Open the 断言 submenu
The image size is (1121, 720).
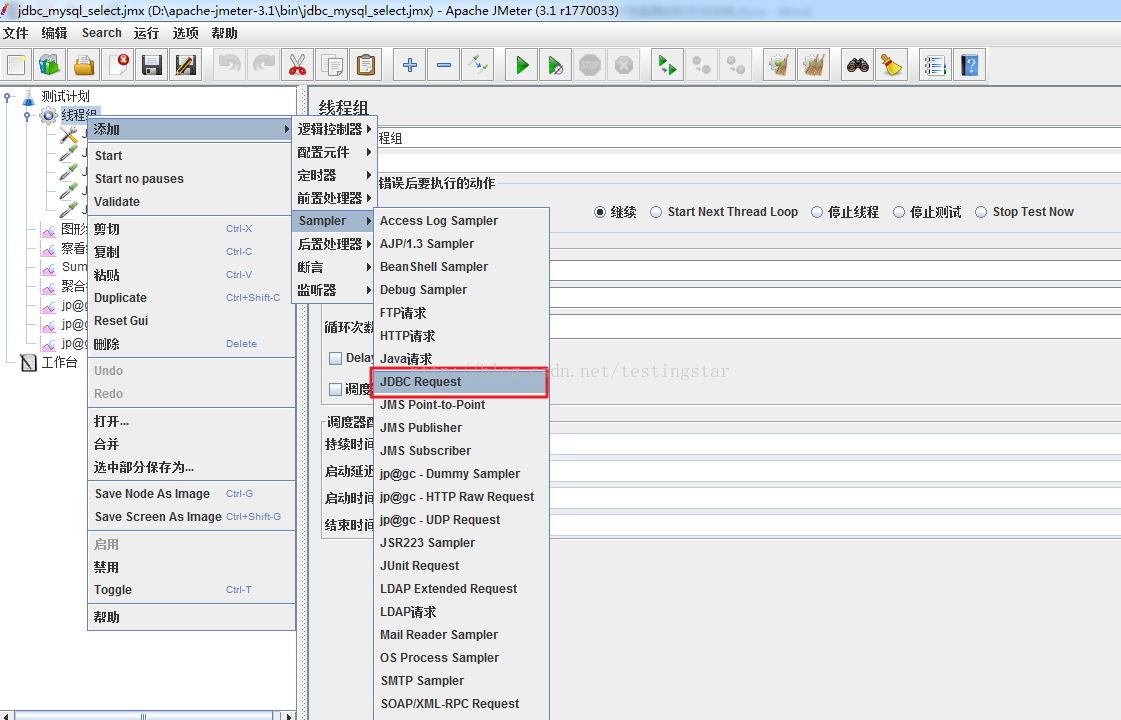point(334,267)
